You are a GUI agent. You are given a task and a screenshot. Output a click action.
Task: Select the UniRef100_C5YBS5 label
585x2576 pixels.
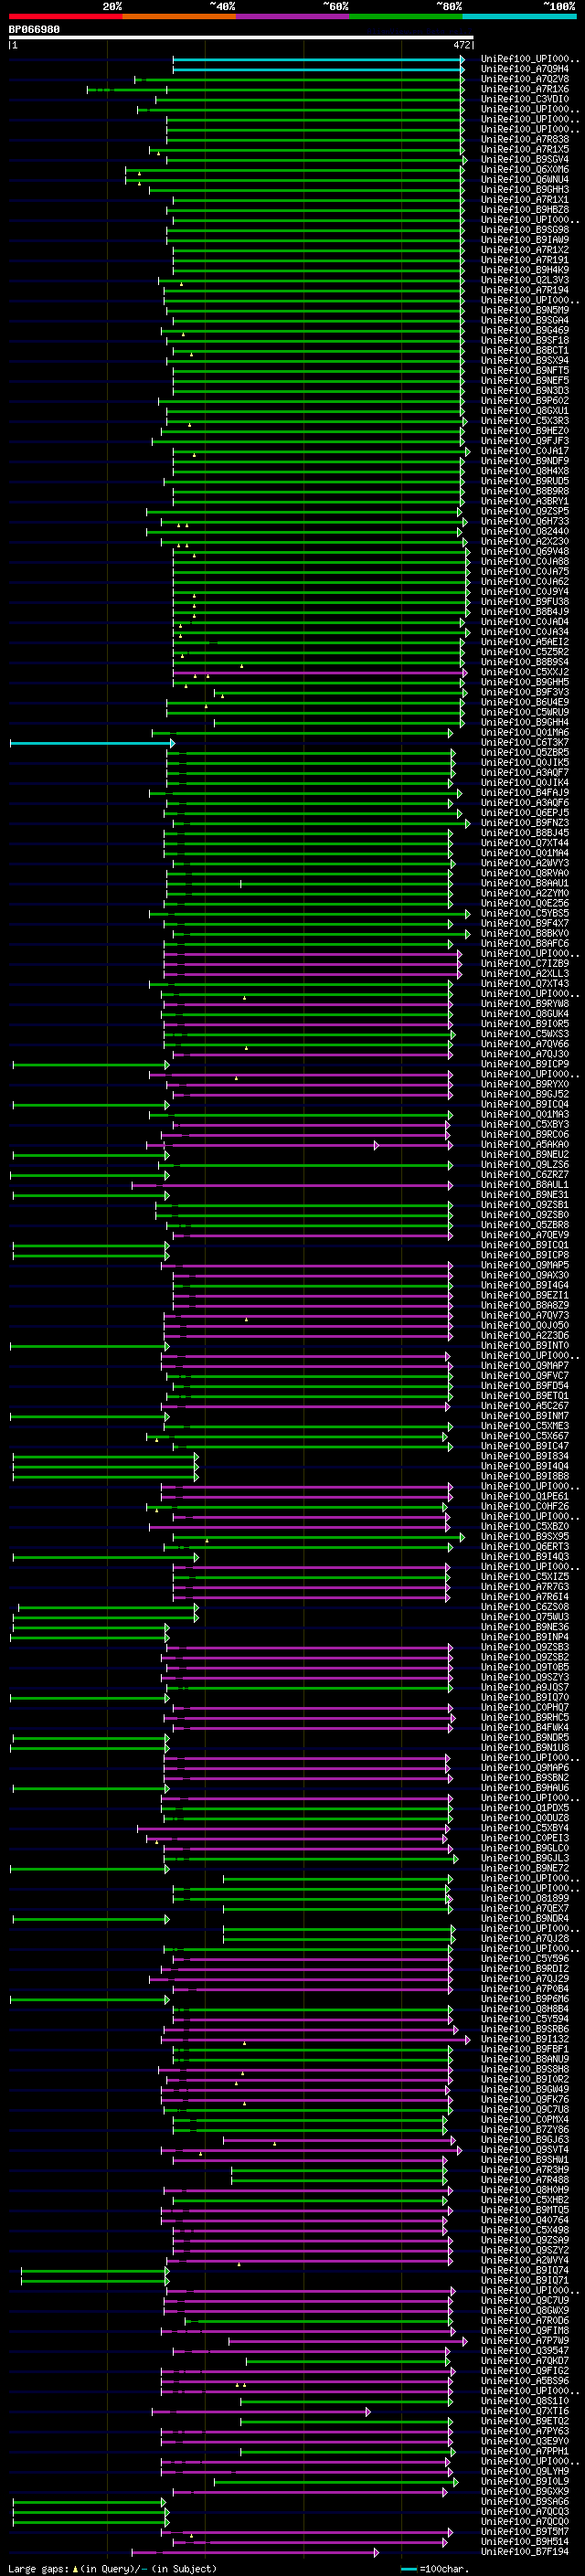(x=525, y=914)
